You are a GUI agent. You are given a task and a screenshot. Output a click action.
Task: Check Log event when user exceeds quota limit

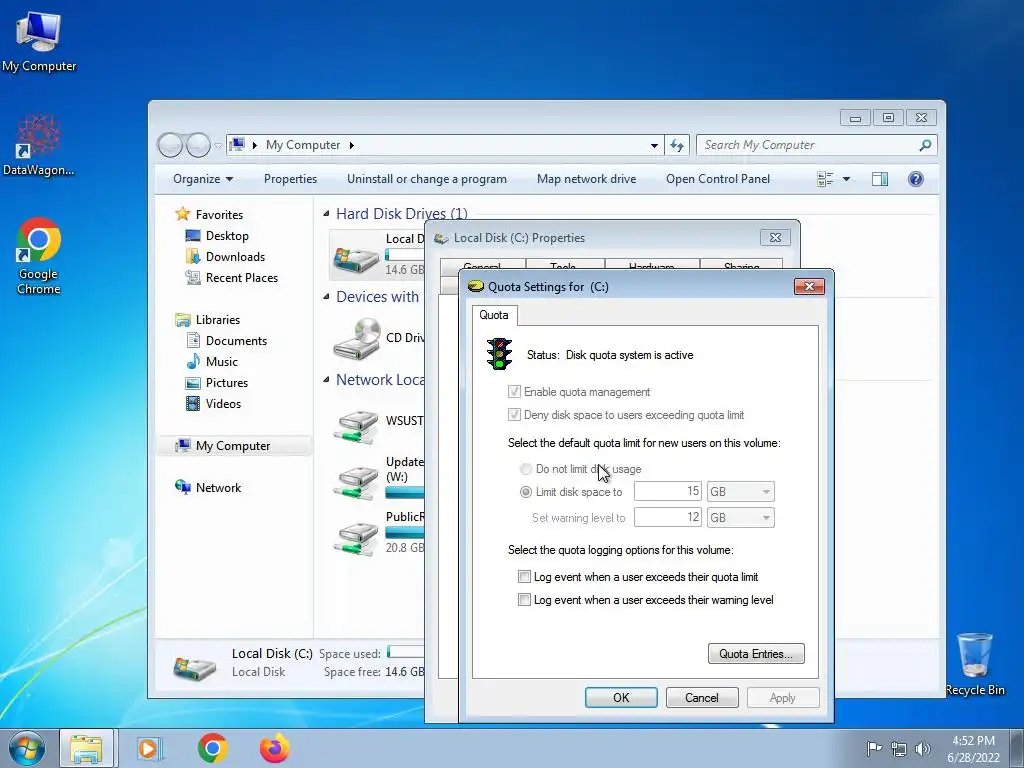(524, 577)
